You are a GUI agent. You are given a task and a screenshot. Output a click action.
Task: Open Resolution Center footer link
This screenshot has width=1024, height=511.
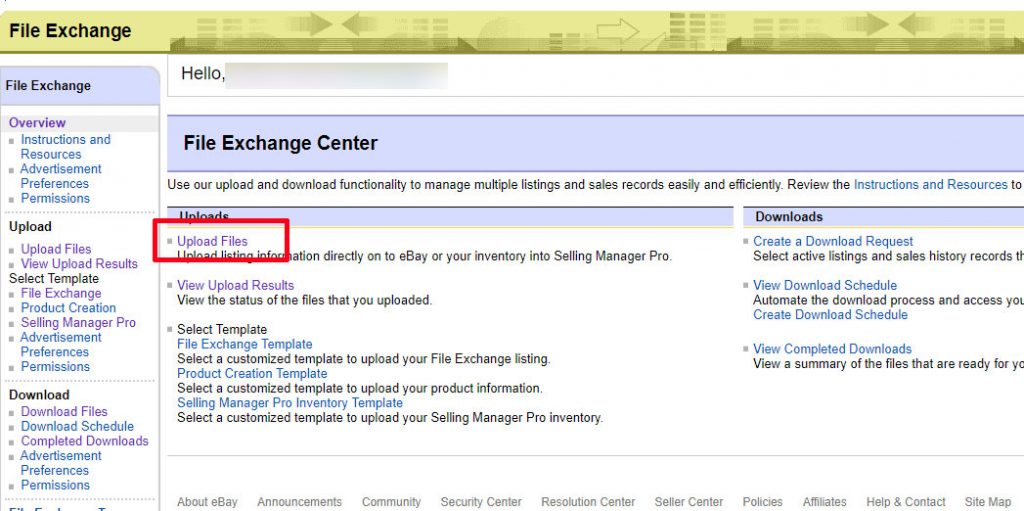pyautogui.click(x=588, y=502)
